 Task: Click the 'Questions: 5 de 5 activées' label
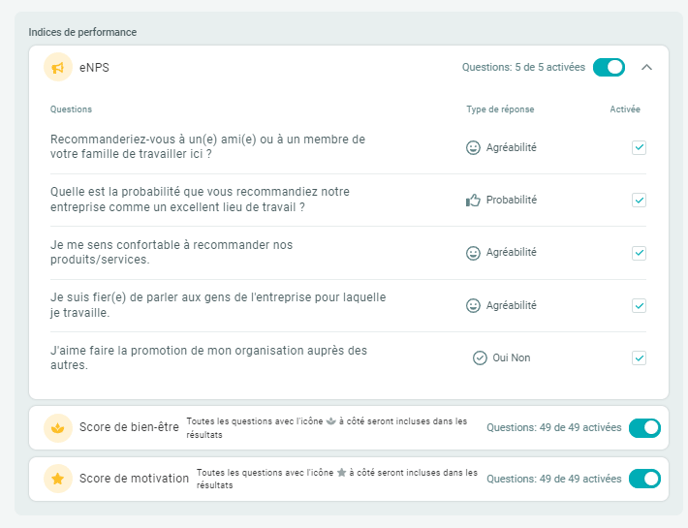pos(523,68)
